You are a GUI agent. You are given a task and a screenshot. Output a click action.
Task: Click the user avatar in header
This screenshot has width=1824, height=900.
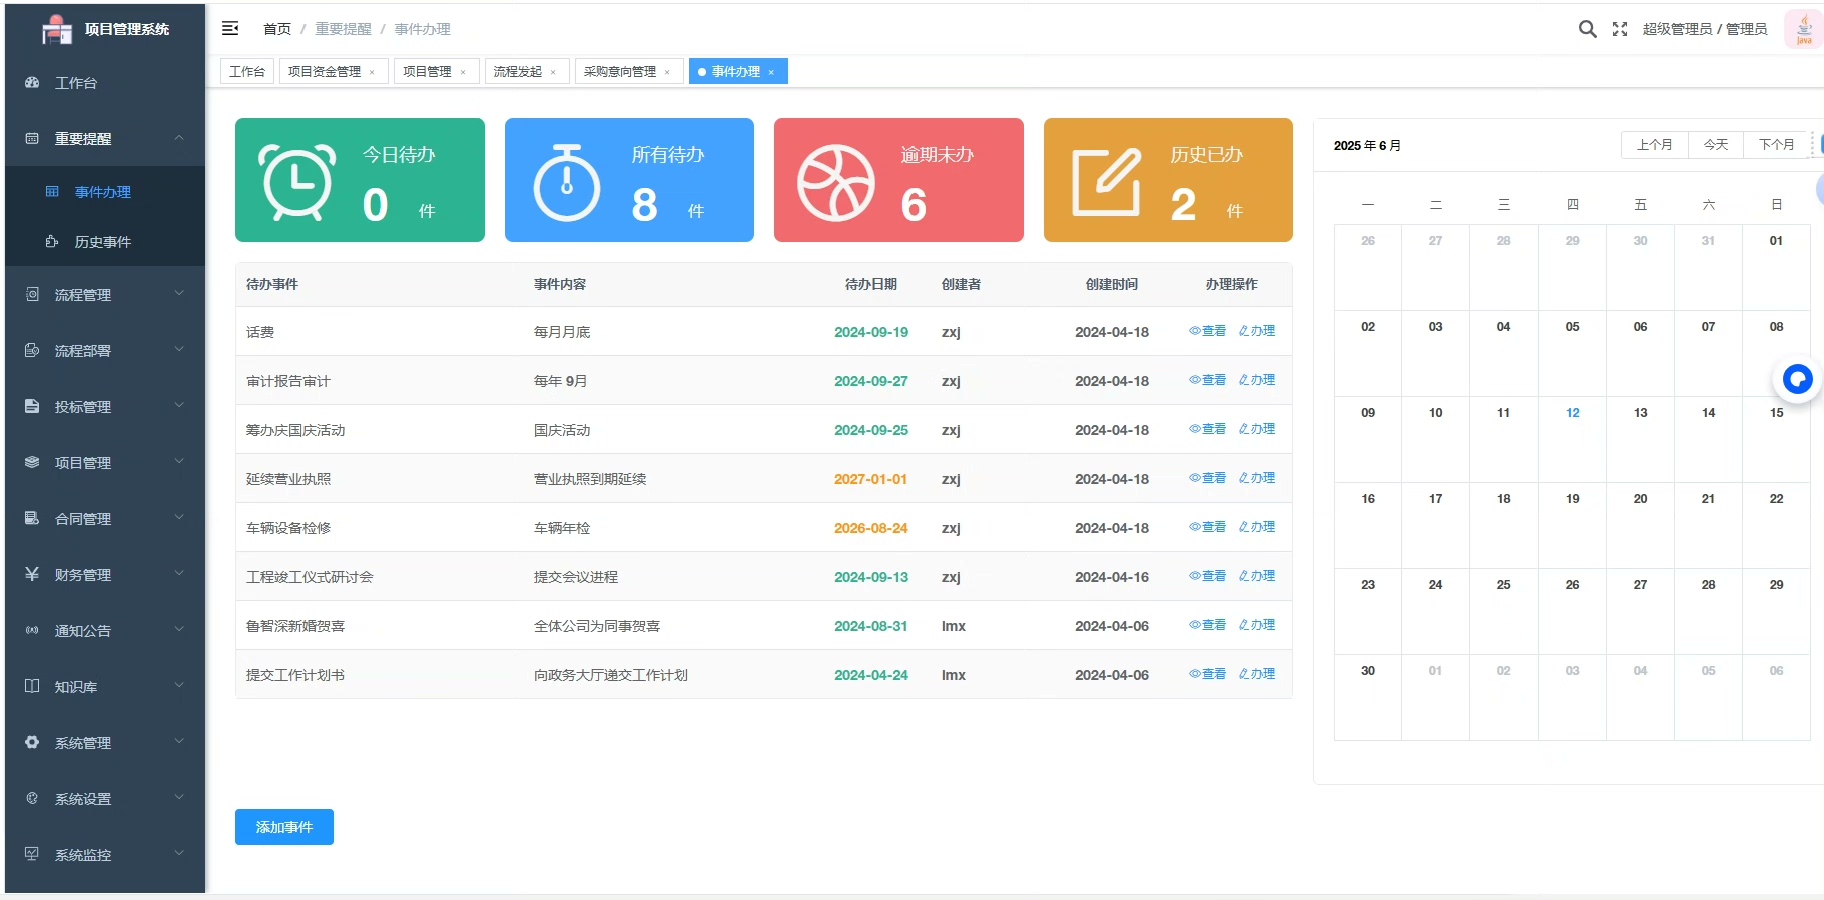point(1803,29)
